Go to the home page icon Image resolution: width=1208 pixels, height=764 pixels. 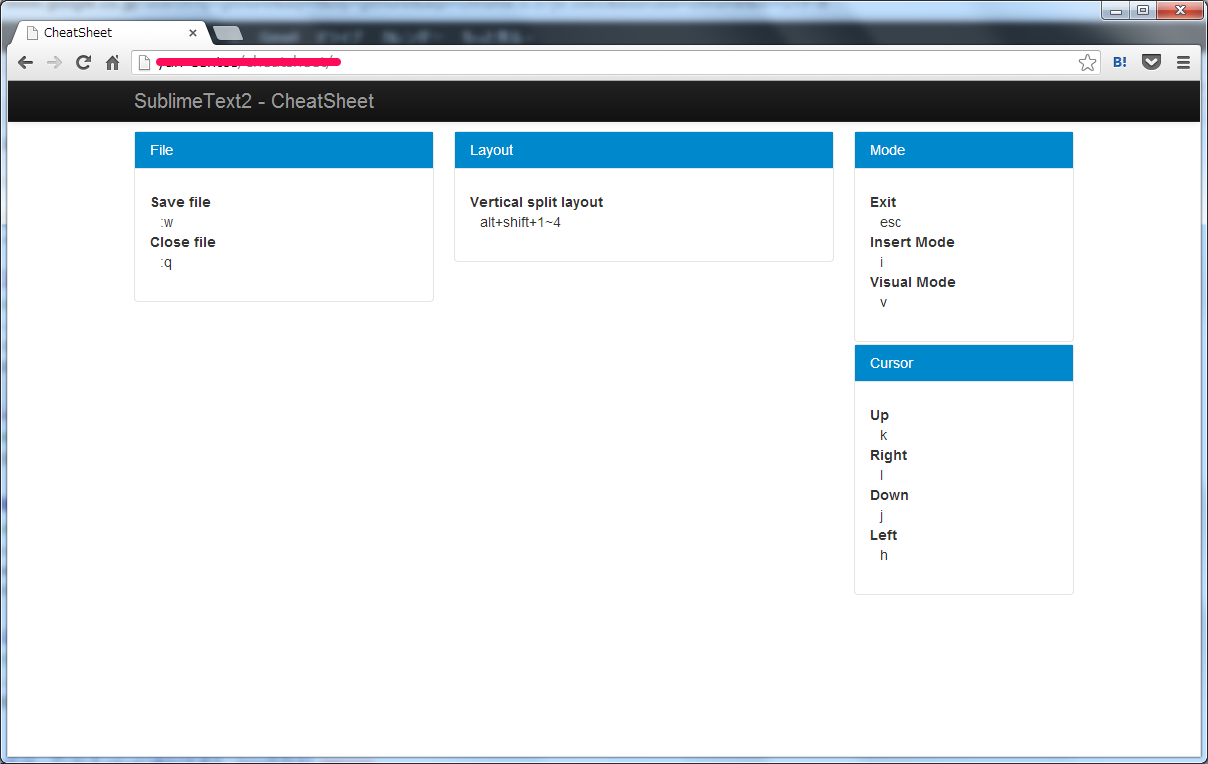[x=113, y=62]
